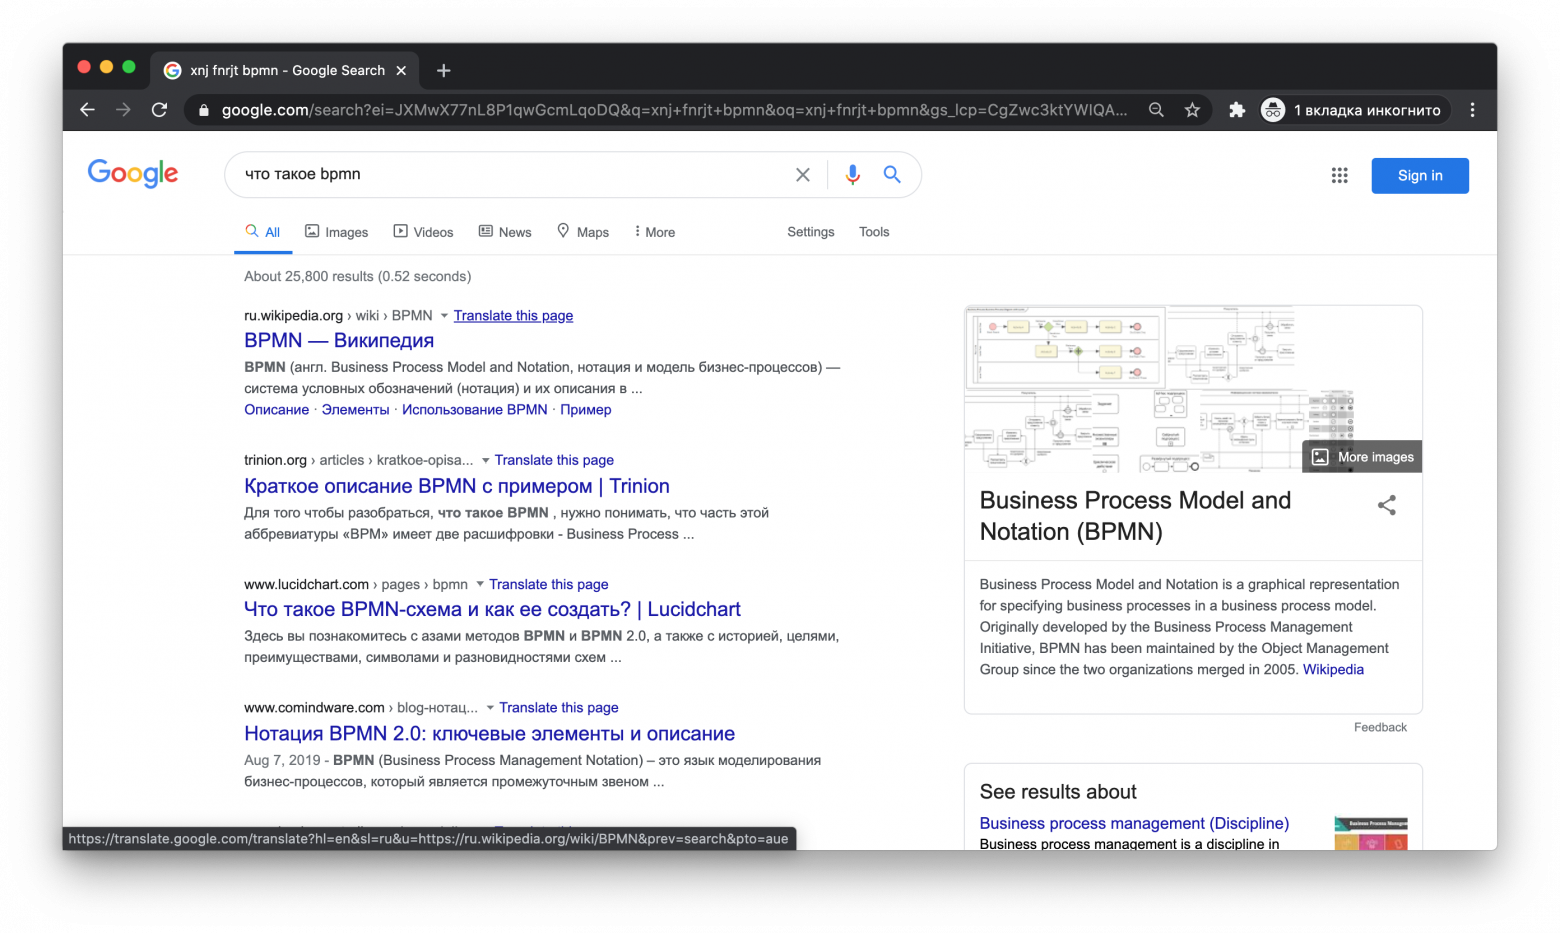Expand the More search options menu
The height and width of the screenshot is (933, 1560).
[x=655, y=232]
